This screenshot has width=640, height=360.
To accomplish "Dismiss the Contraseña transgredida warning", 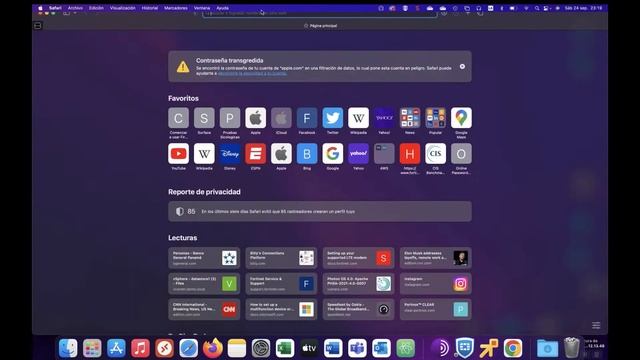I will click(x=462, y=67).
